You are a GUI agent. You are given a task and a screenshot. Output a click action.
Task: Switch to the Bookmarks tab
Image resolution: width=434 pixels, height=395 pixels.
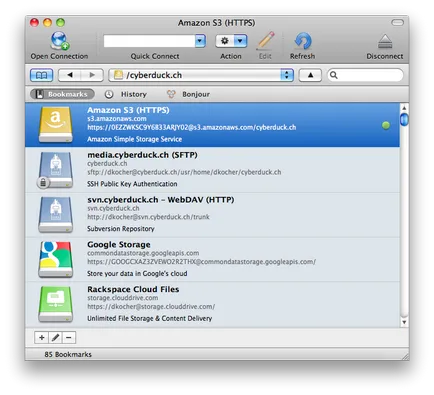(x=62, y=94)
